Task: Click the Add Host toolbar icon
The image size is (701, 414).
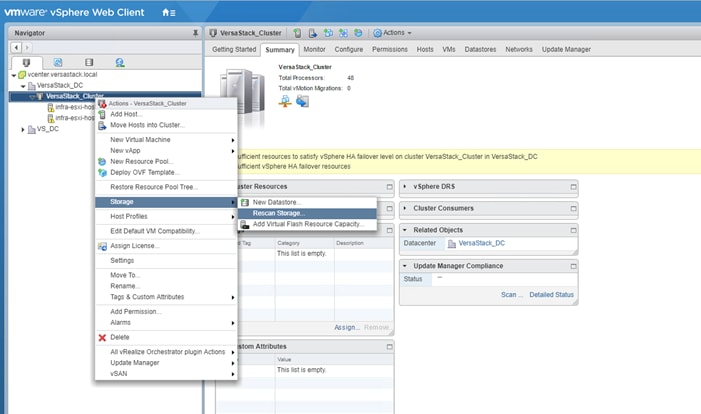Action: click(x=297, y=33)
